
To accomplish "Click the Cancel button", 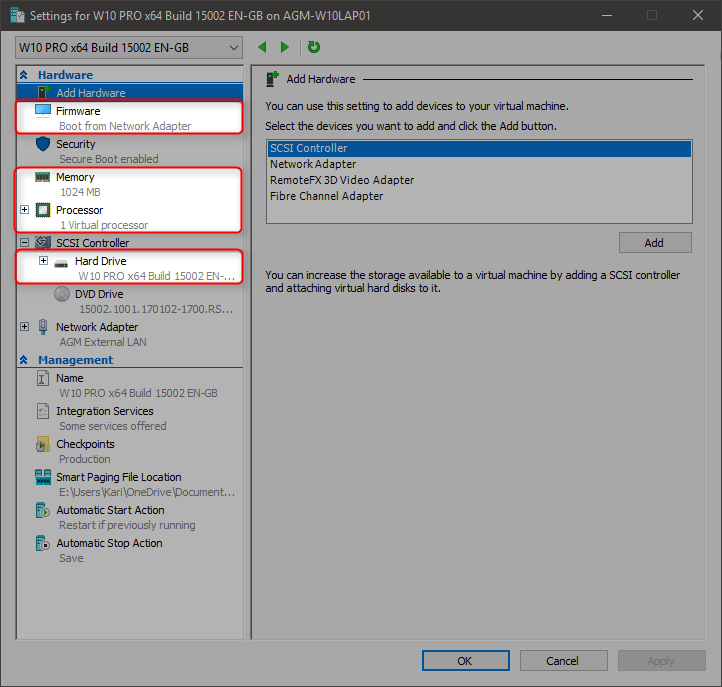I will [x=563, y=661].
